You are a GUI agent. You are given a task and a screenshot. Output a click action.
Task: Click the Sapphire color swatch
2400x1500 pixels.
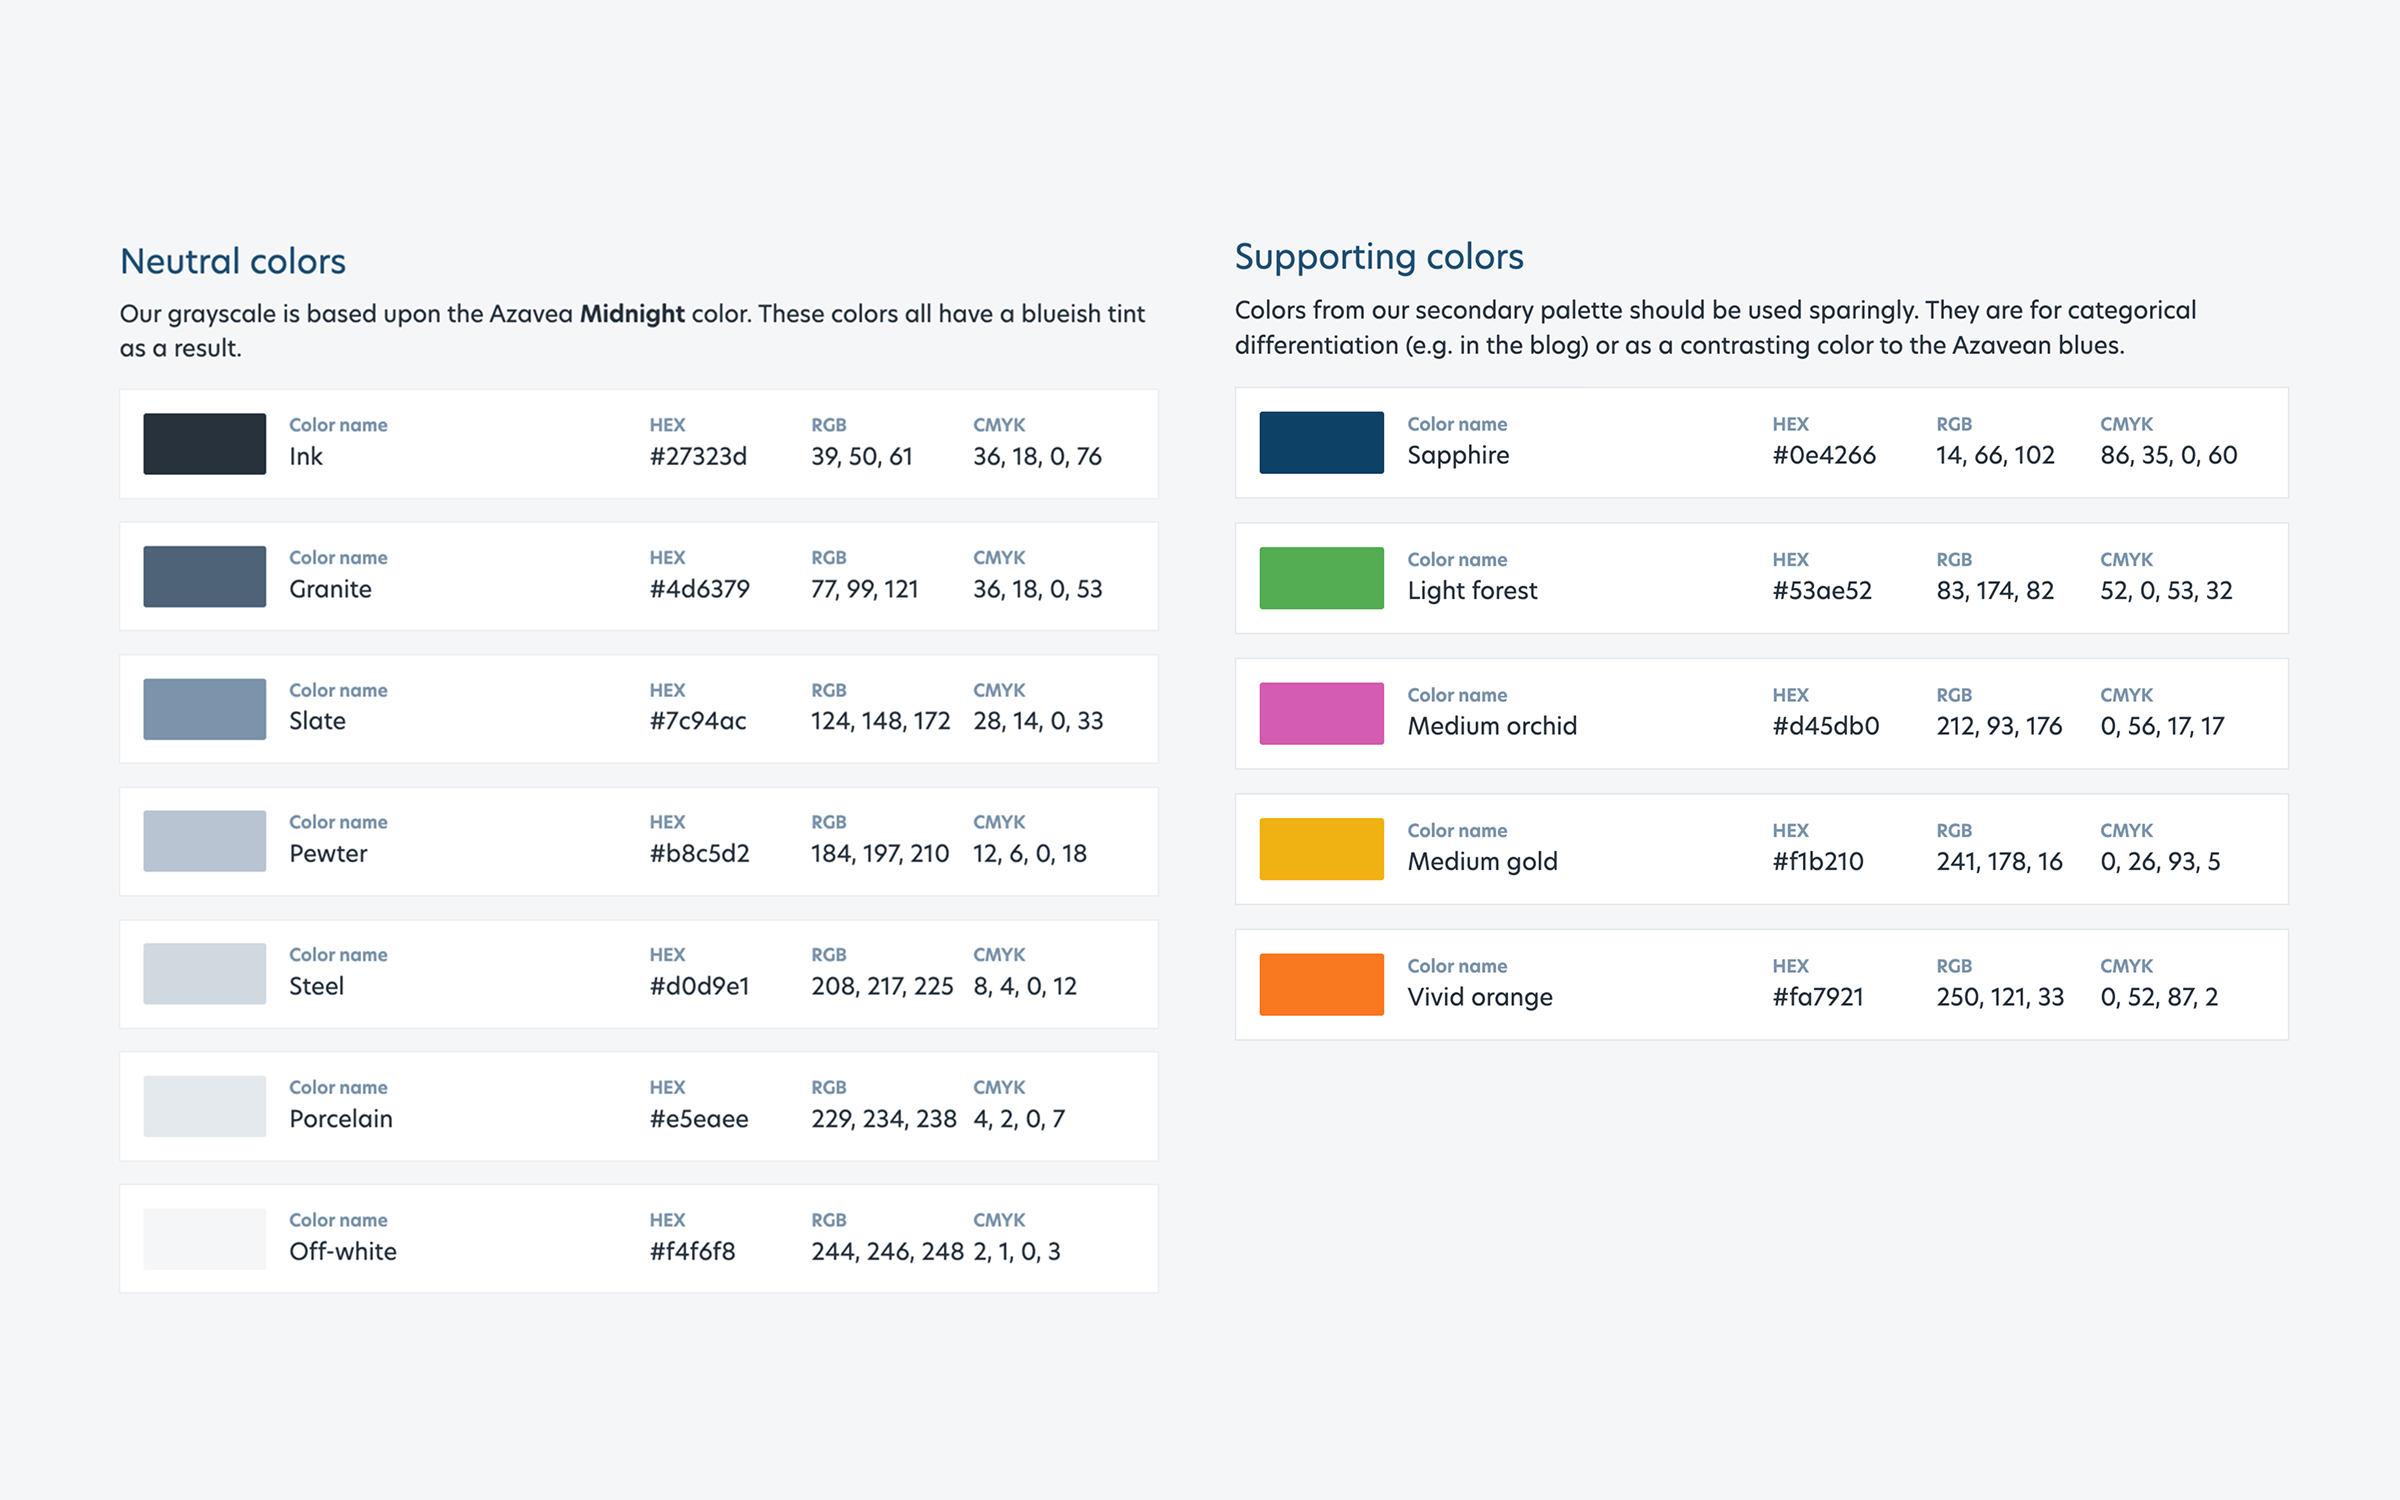1321,442
